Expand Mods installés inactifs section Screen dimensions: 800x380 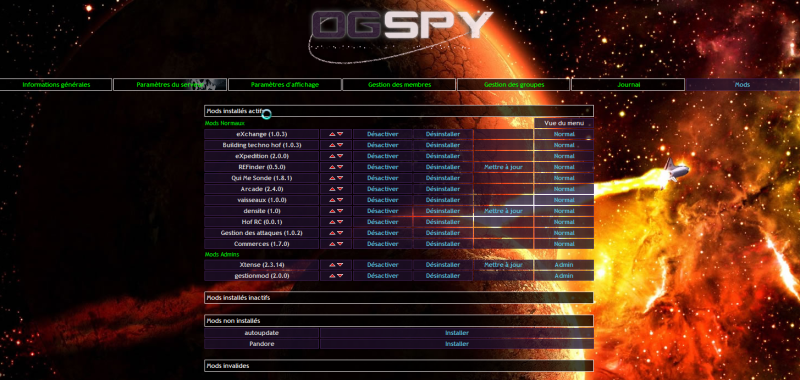pos(399,298)
